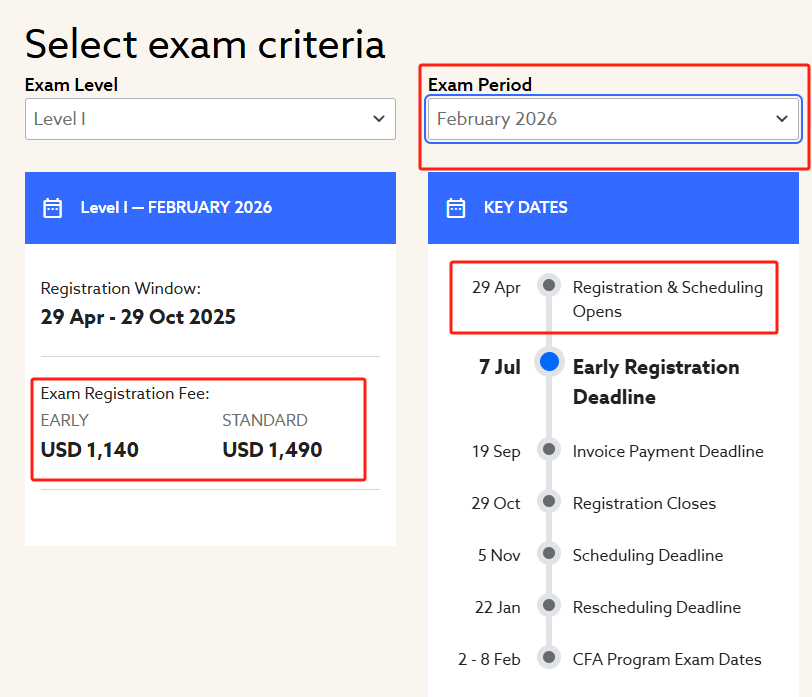Viewport: 812px width, 697px height.
Task: Click the chevron arrow in the Level I box
Action: pos(379,119)
